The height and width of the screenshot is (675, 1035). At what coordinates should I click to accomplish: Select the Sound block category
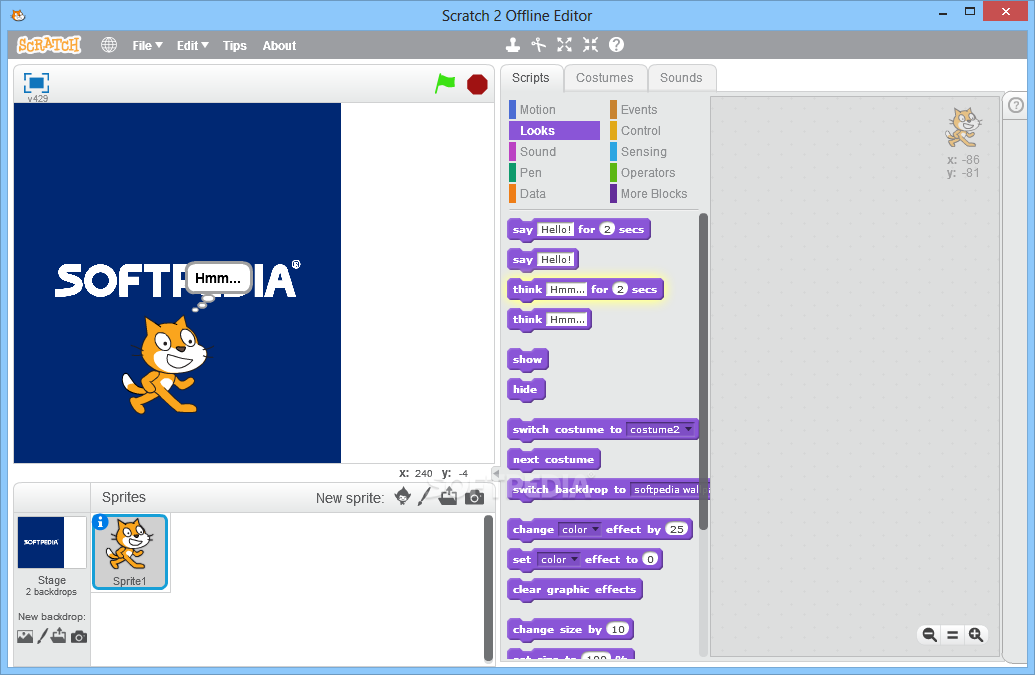tap(554, 152)
